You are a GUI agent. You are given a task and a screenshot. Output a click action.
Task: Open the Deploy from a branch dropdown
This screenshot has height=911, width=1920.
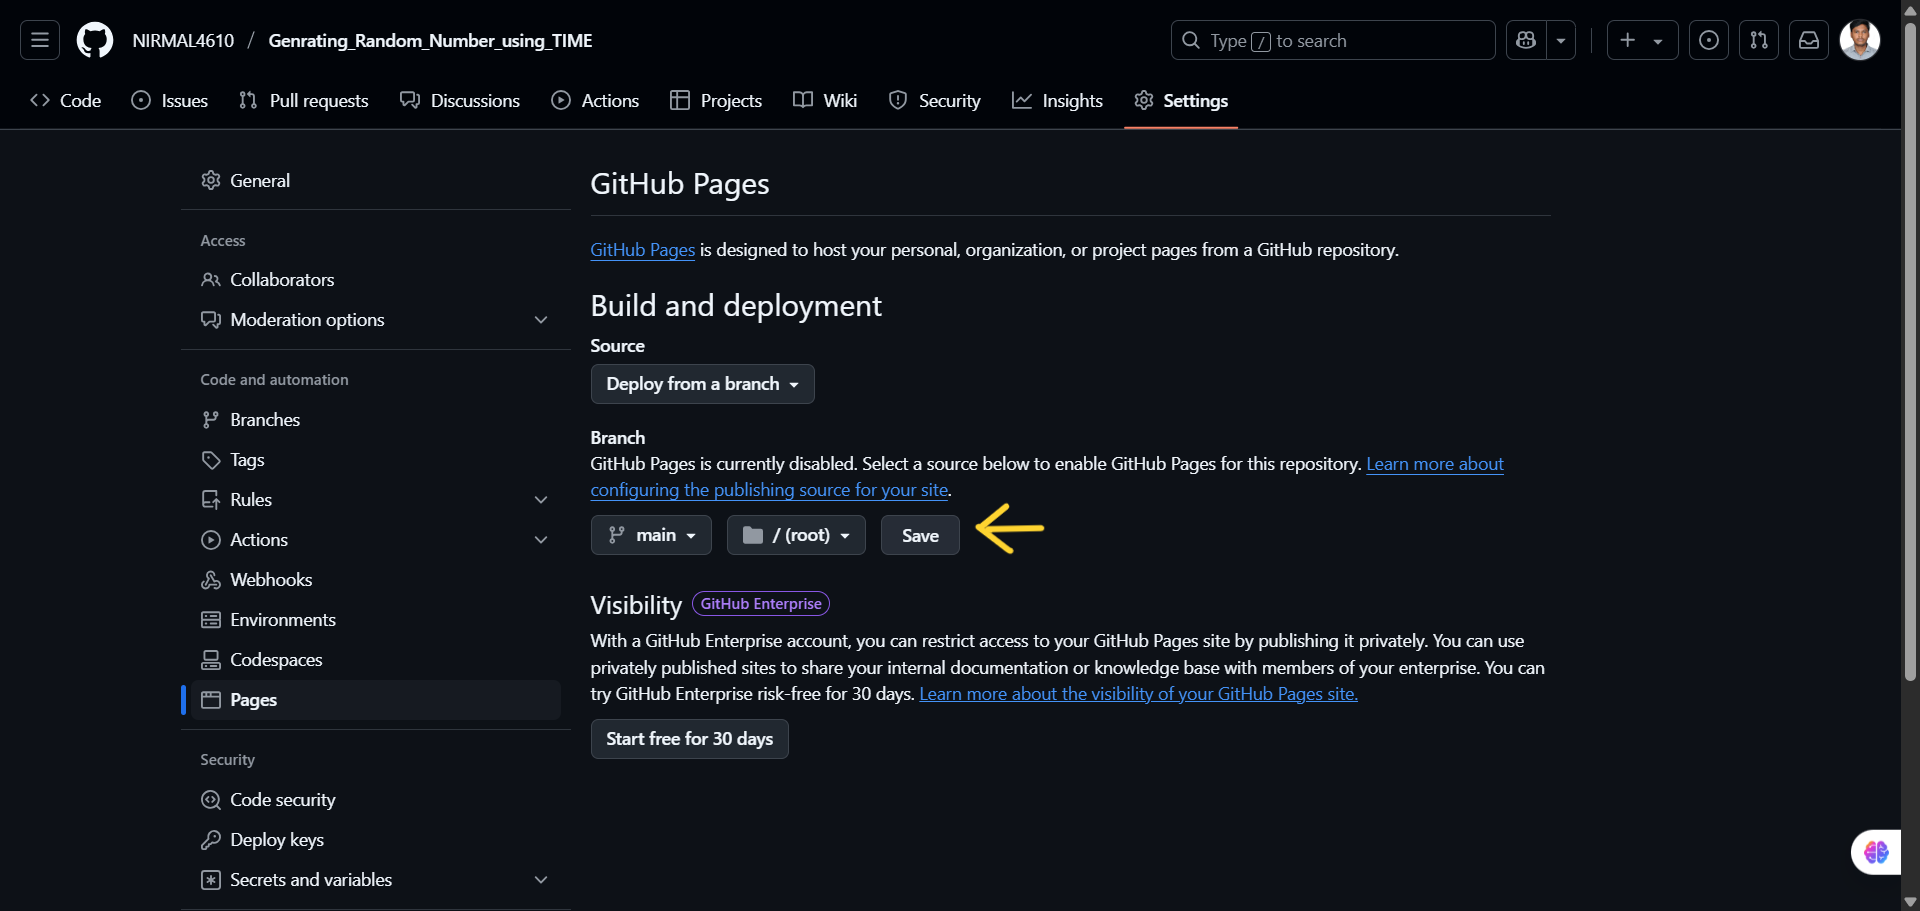pos(702,384)
